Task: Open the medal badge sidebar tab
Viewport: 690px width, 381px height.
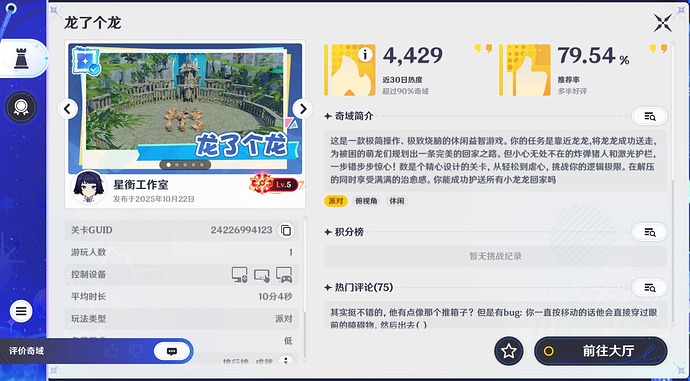Action: click(x=21, y=107)
